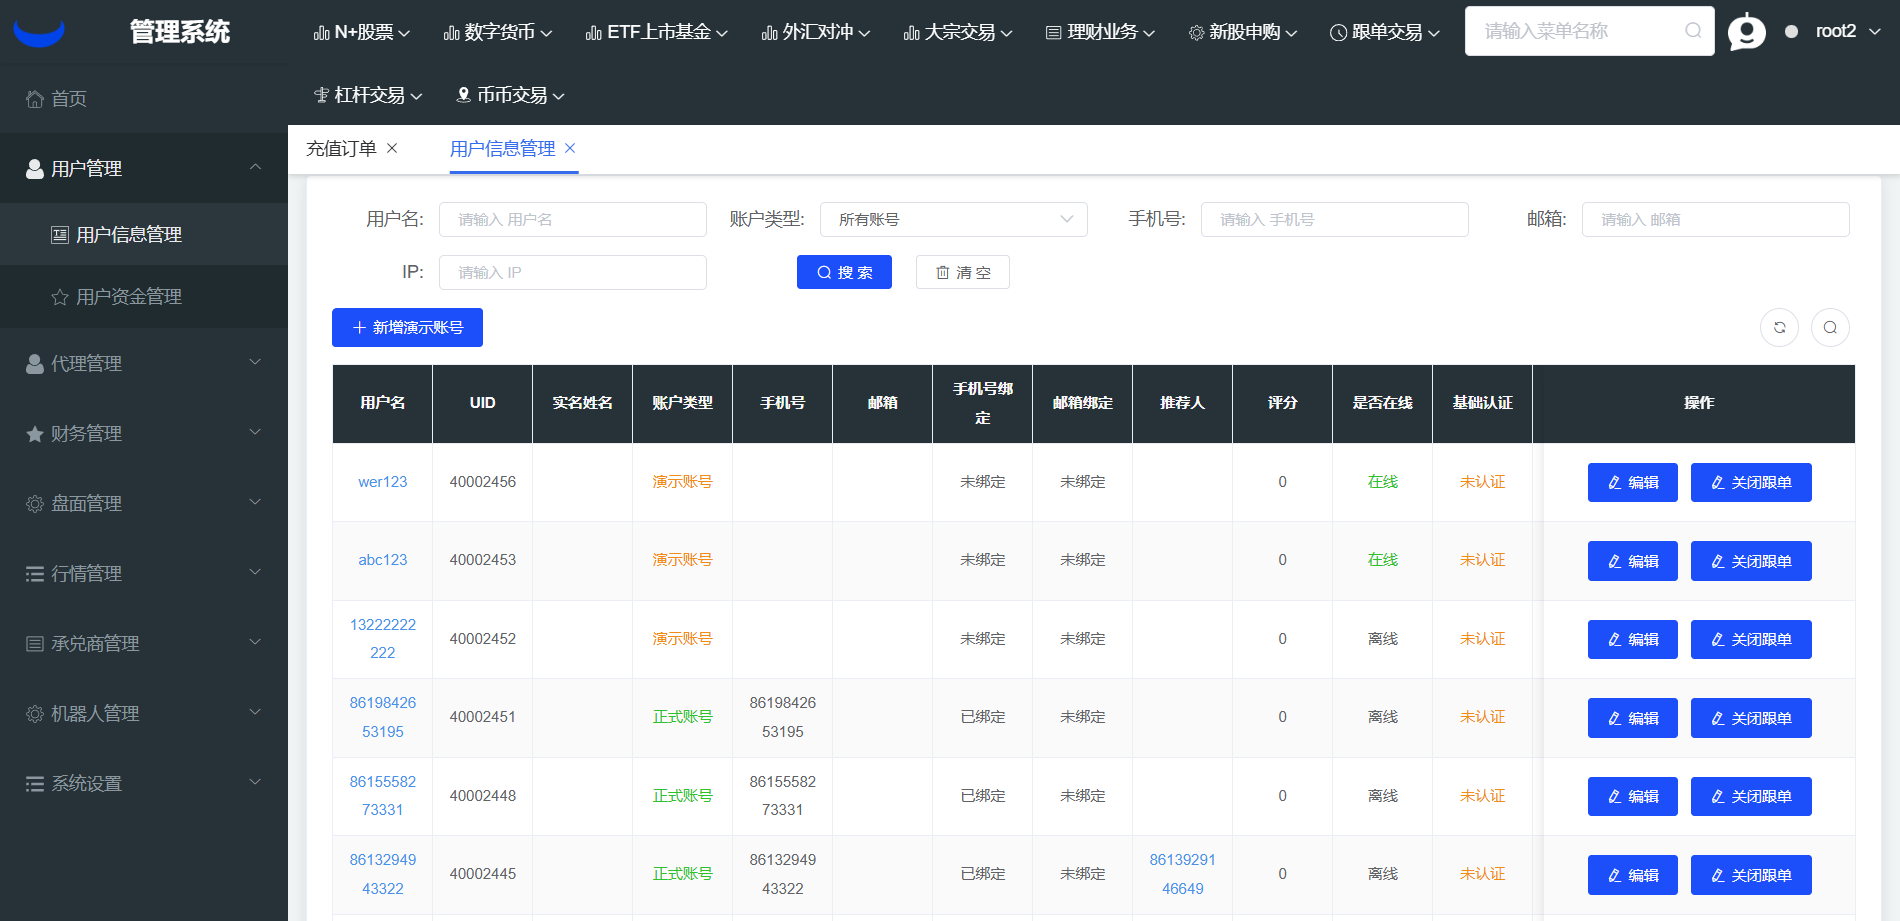The height and width of the screenshot is (921, 1900).
Task: Click the 用户资金管理 star icon
Action: tap(60, 297)
